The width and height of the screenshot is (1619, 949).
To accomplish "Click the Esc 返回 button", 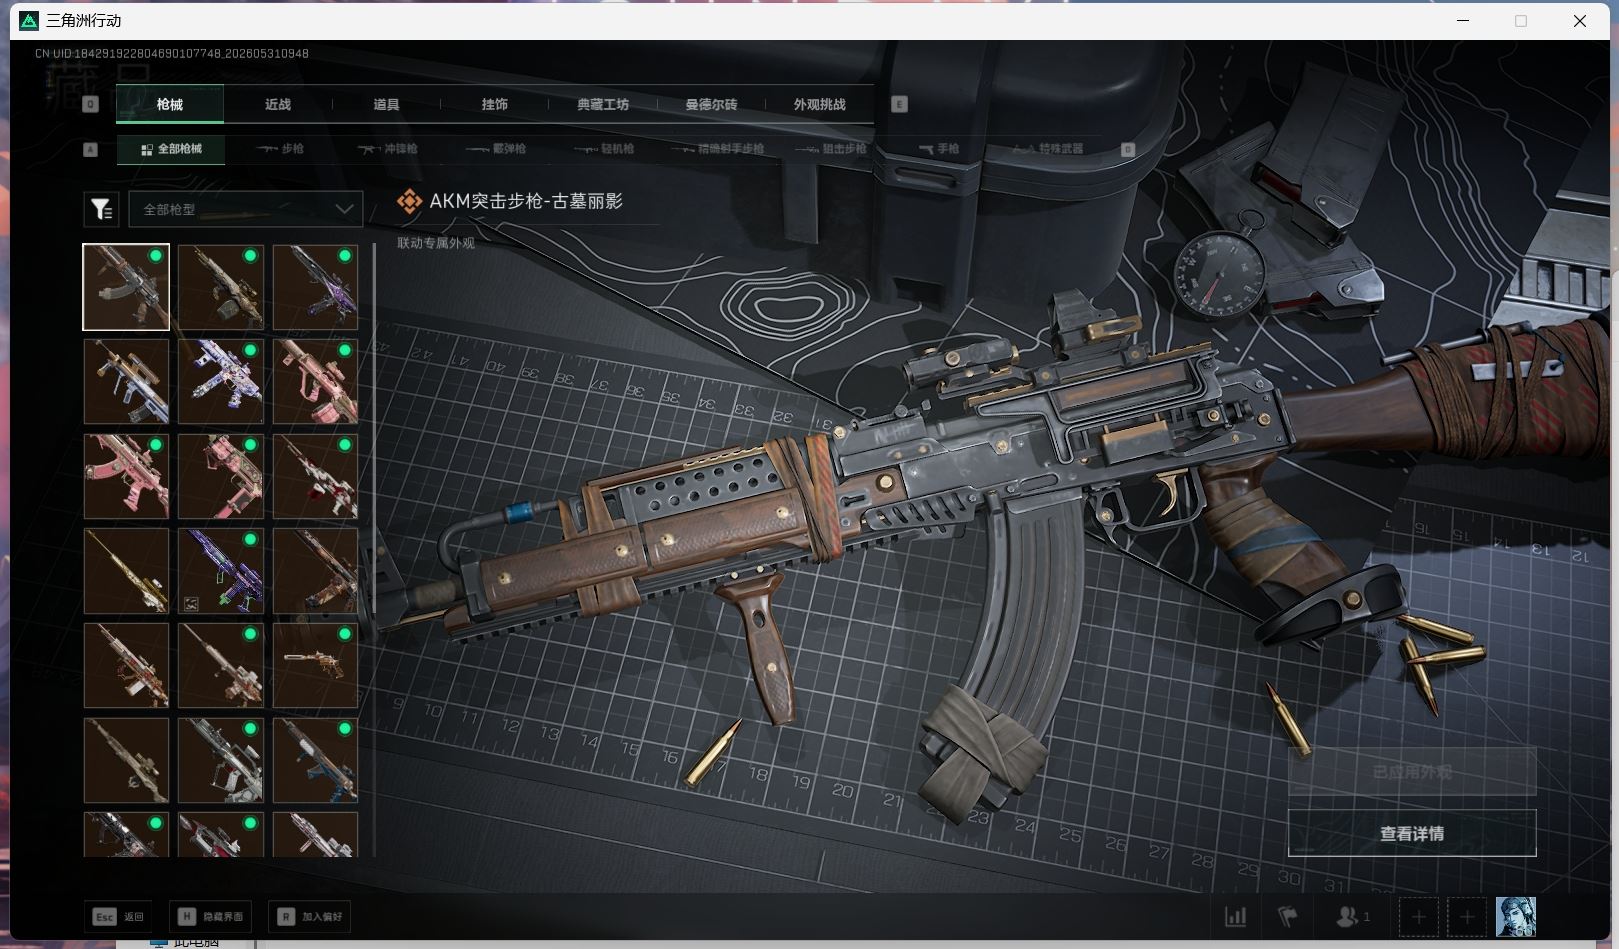I will (118, 916).
